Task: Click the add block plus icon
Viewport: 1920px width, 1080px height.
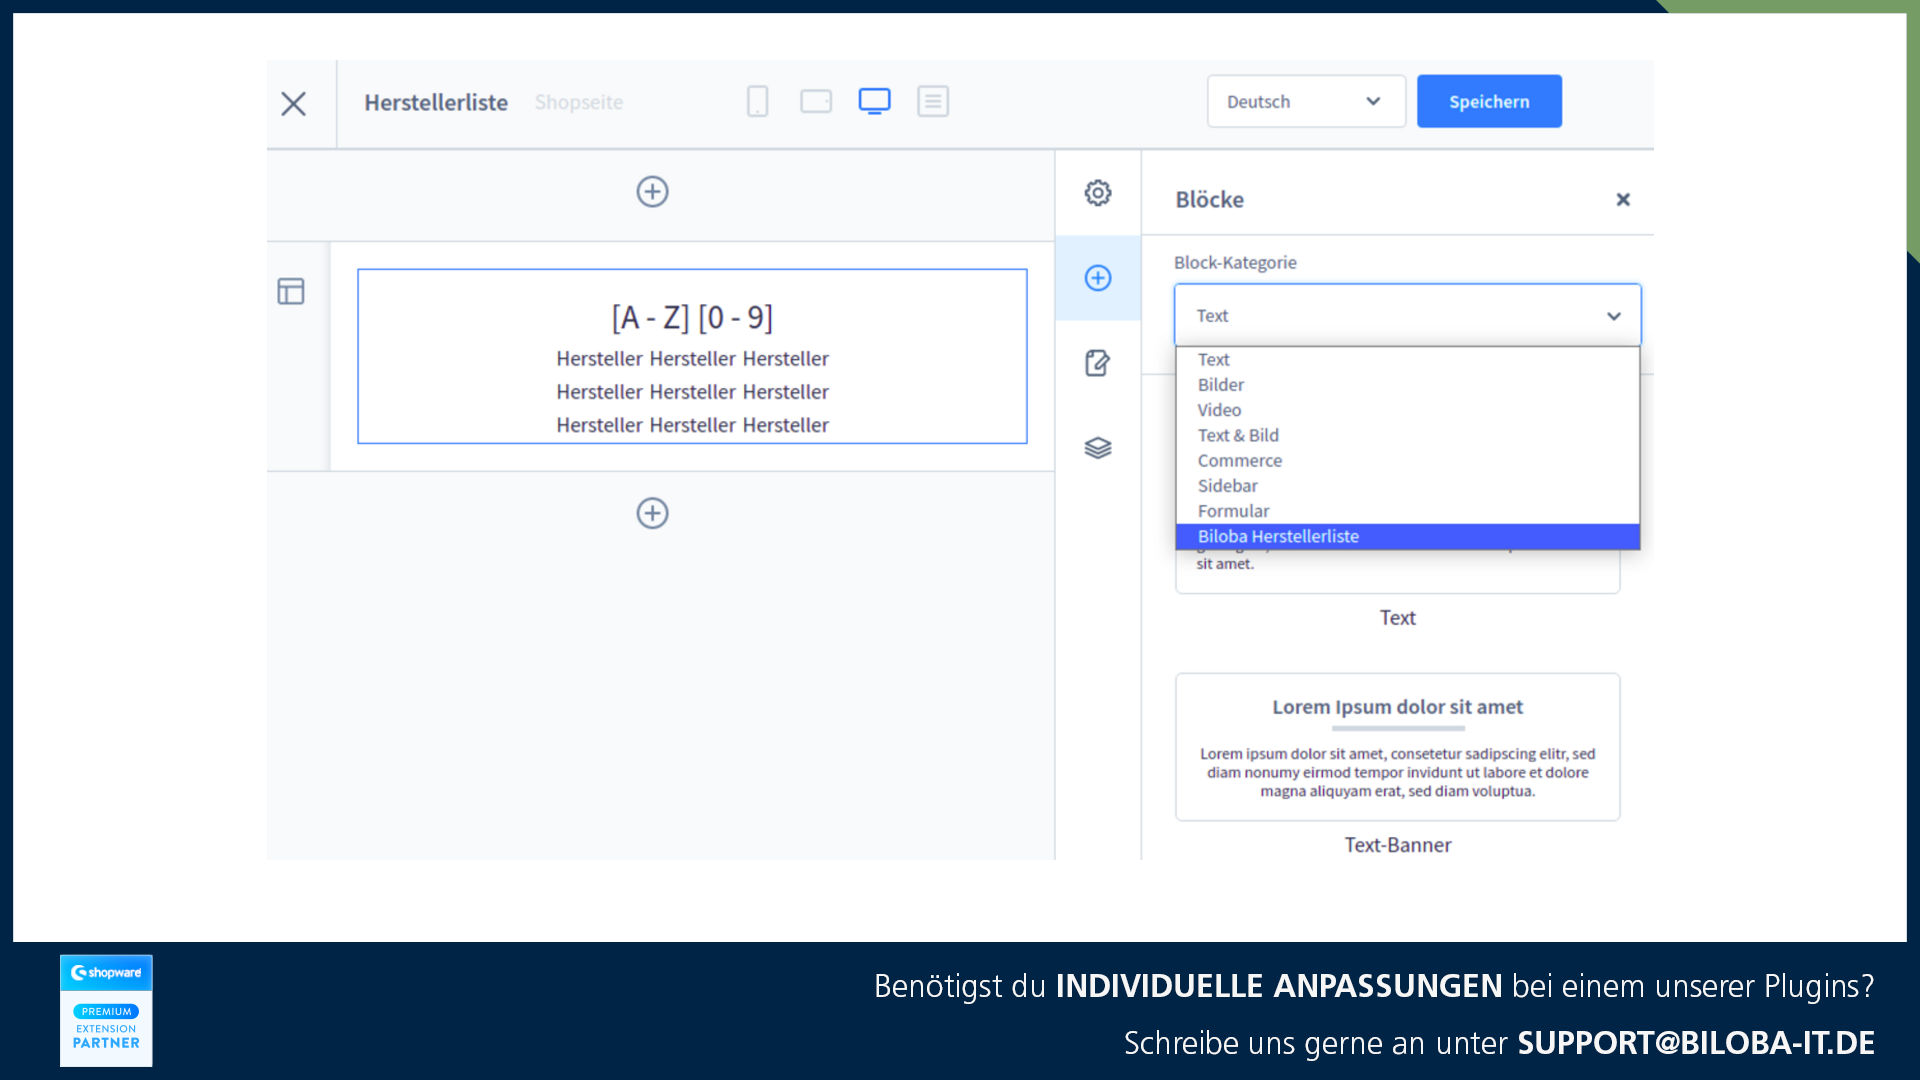Action: 1097,277
